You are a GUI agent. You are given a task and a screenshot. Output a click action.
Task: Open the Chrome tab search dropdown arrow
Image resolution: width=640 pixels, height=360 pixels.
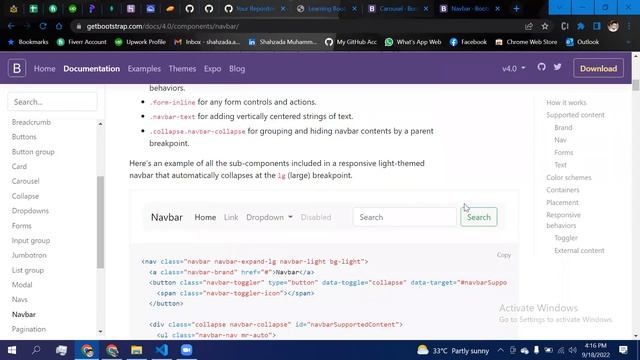pos(559,7)
